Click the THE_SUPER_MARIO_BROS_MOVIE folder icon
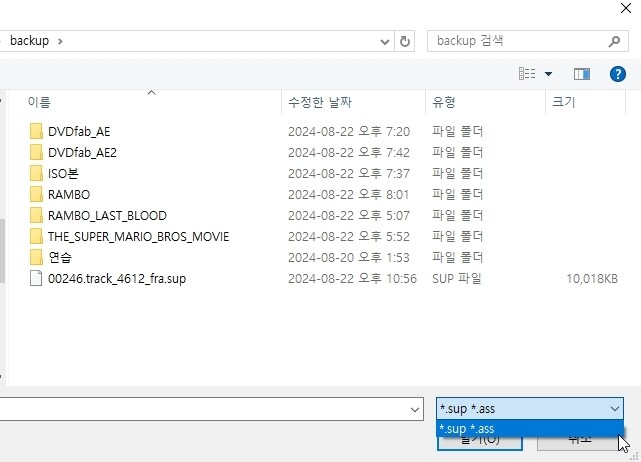 (36, 236)
